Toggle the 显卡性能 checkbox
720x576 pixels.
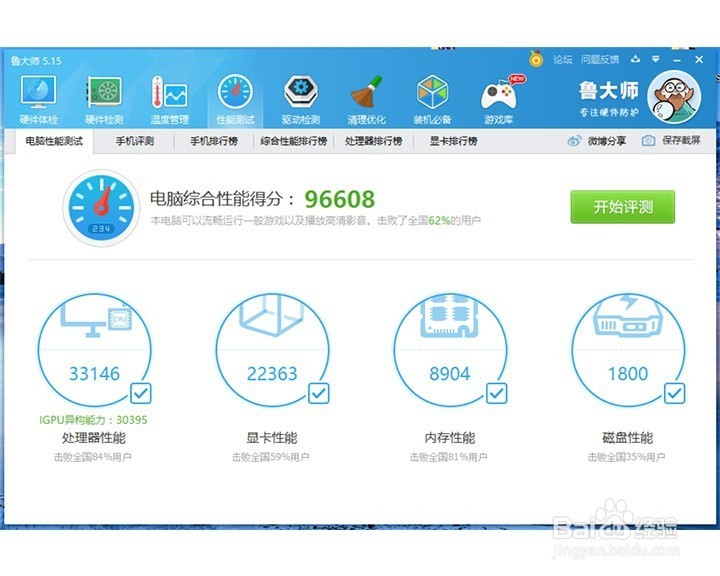(x=318, y=393)
